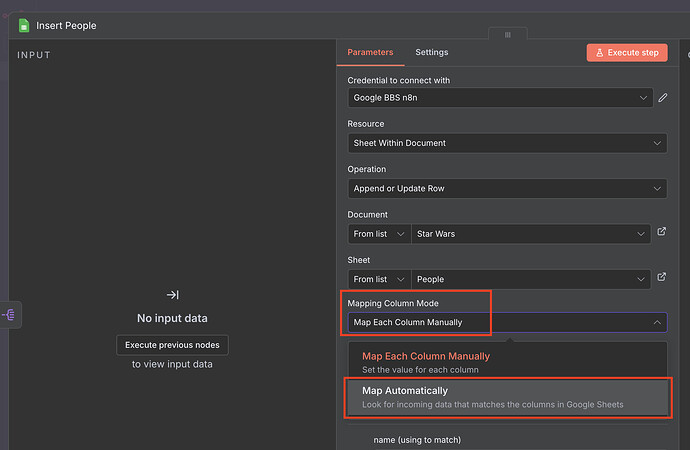The width and height of the screenshot is (690, 450).
Task: Select the Parameters tab
Action: click(x=370, y=53)
